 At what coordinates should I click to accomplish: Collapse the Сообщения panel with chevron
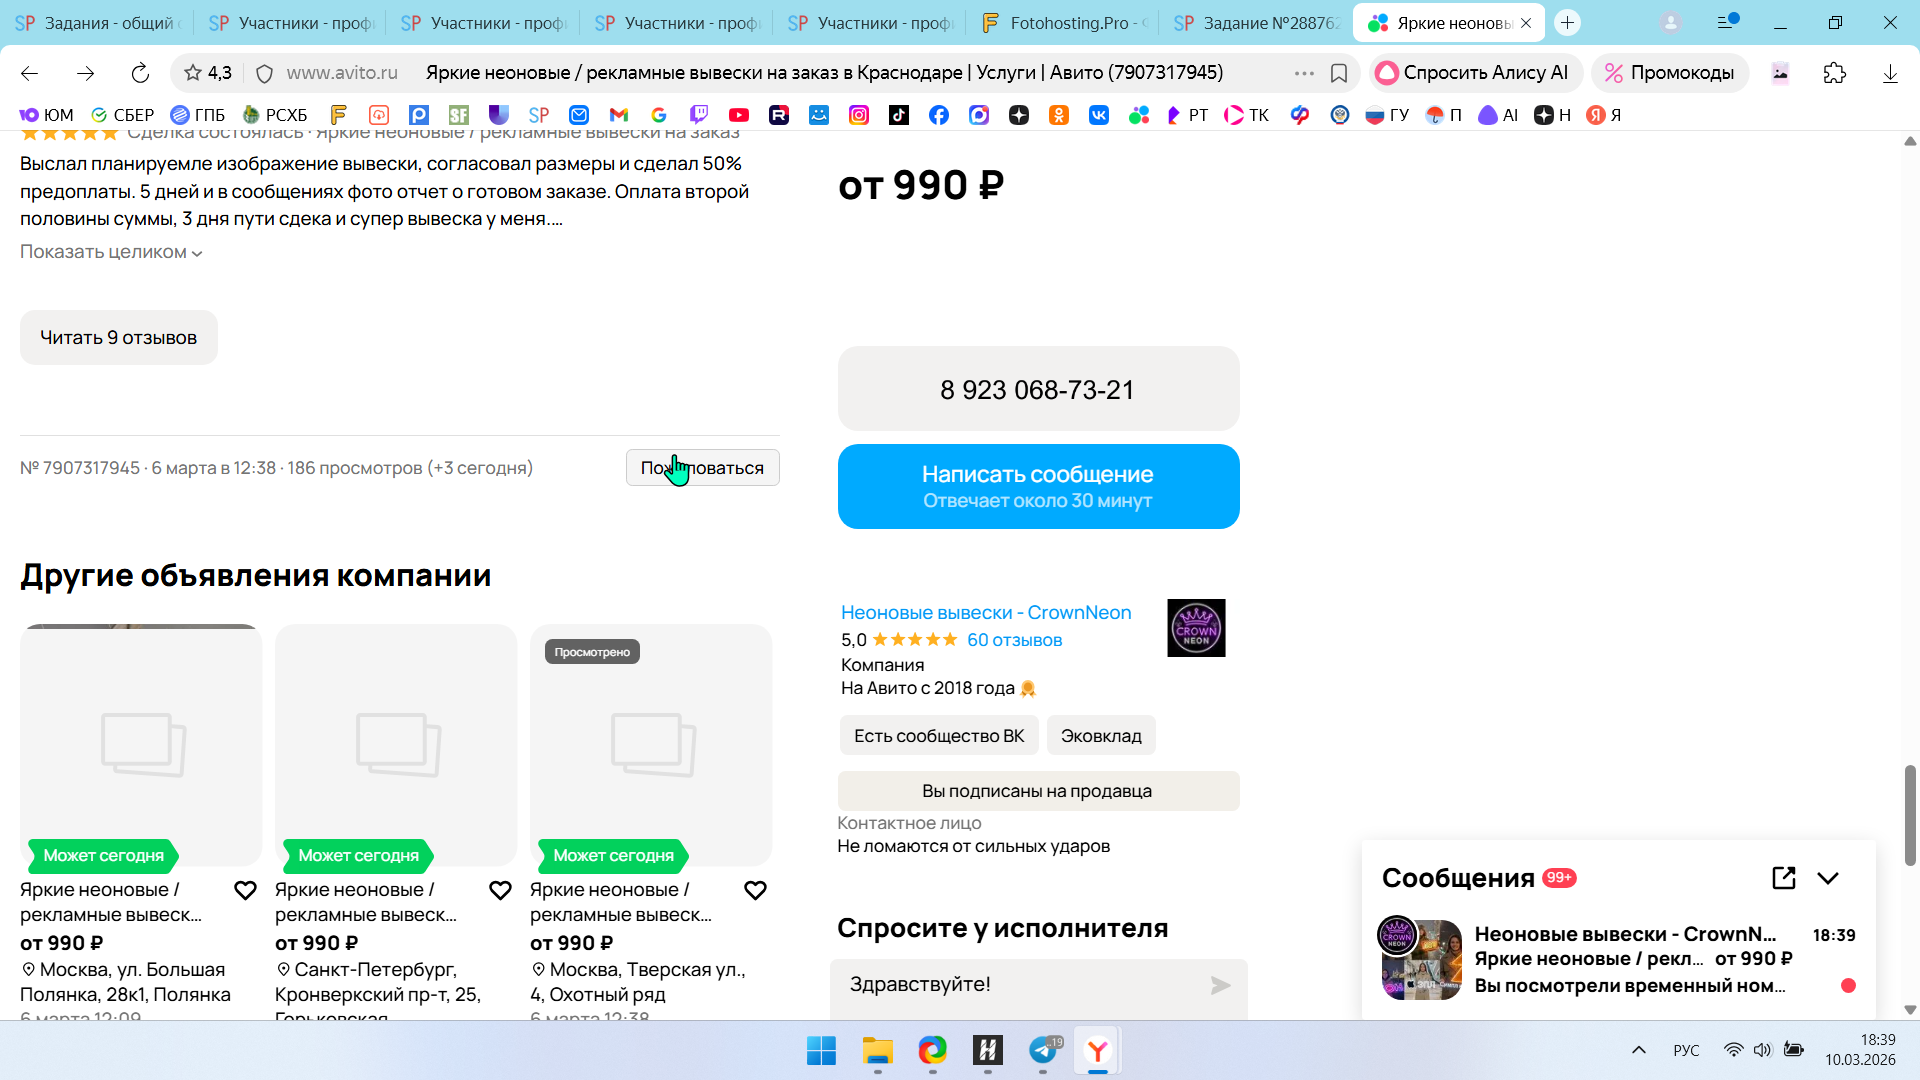click(1828, 878)
